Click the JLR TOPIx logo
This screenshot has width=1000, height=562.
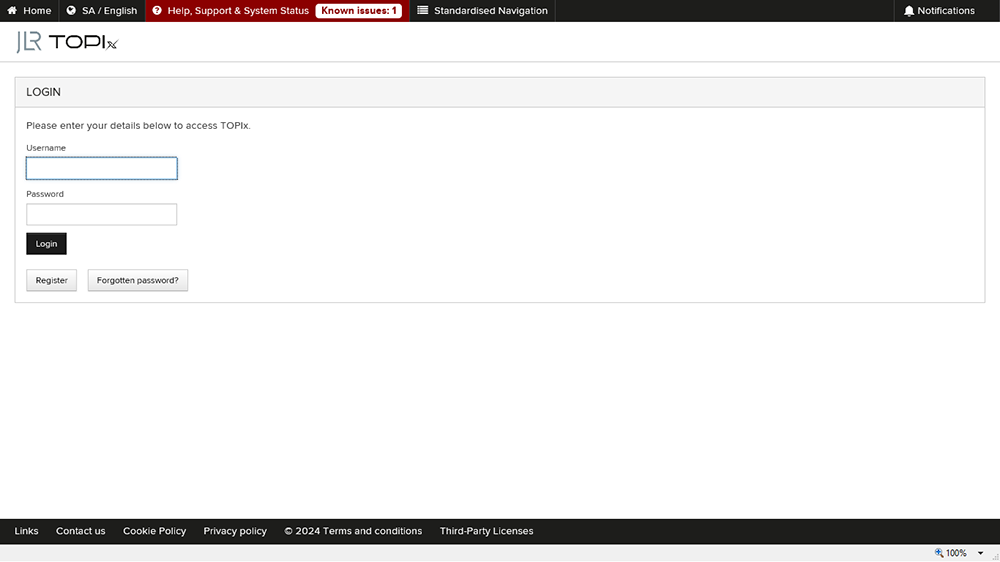tap(67, 42)
